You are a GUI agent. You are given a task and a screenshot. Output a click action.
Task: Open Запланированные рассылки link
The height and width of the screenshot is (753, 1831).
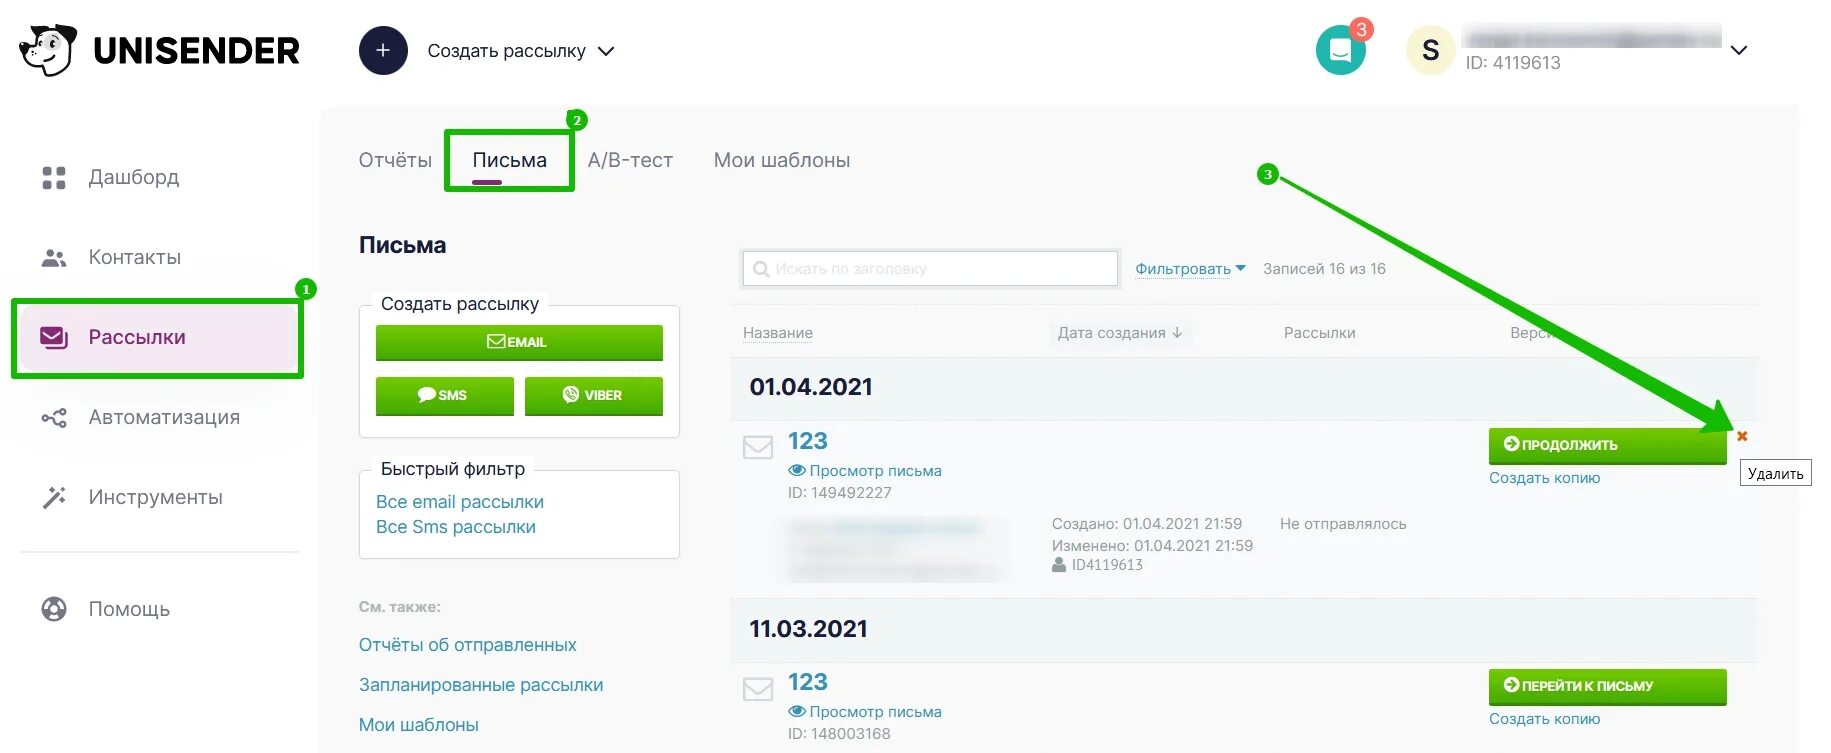pos(481,685)
